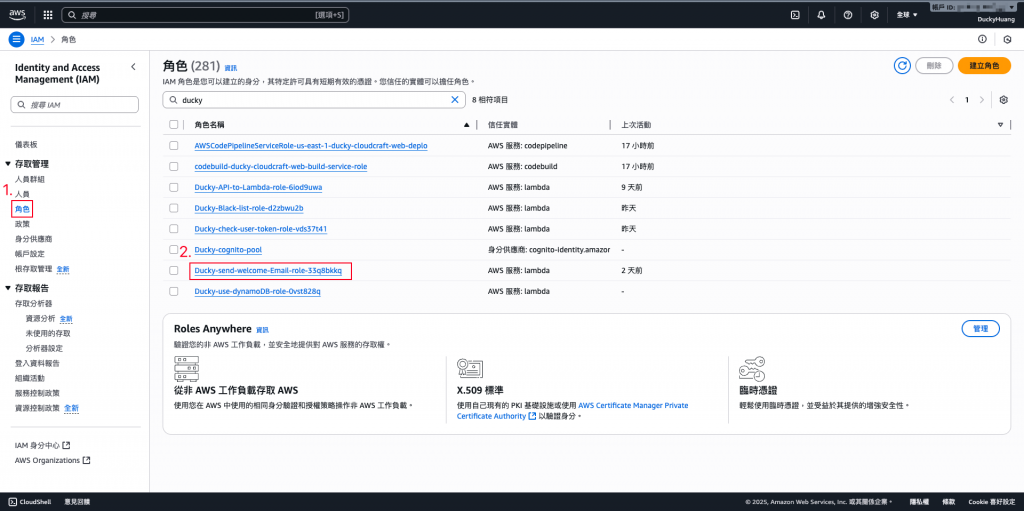
Task: Refresh the roles list
Action: coord(903,65)
